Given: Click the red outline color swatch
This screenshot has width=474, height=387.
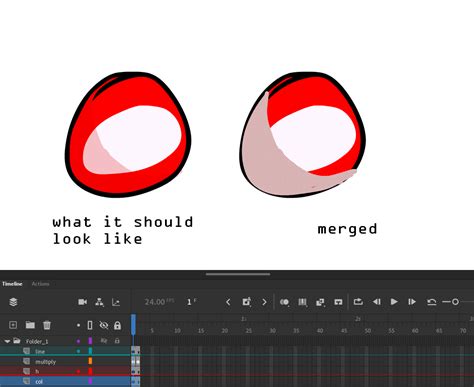Looking at the screenshot, I should [90, 371].
